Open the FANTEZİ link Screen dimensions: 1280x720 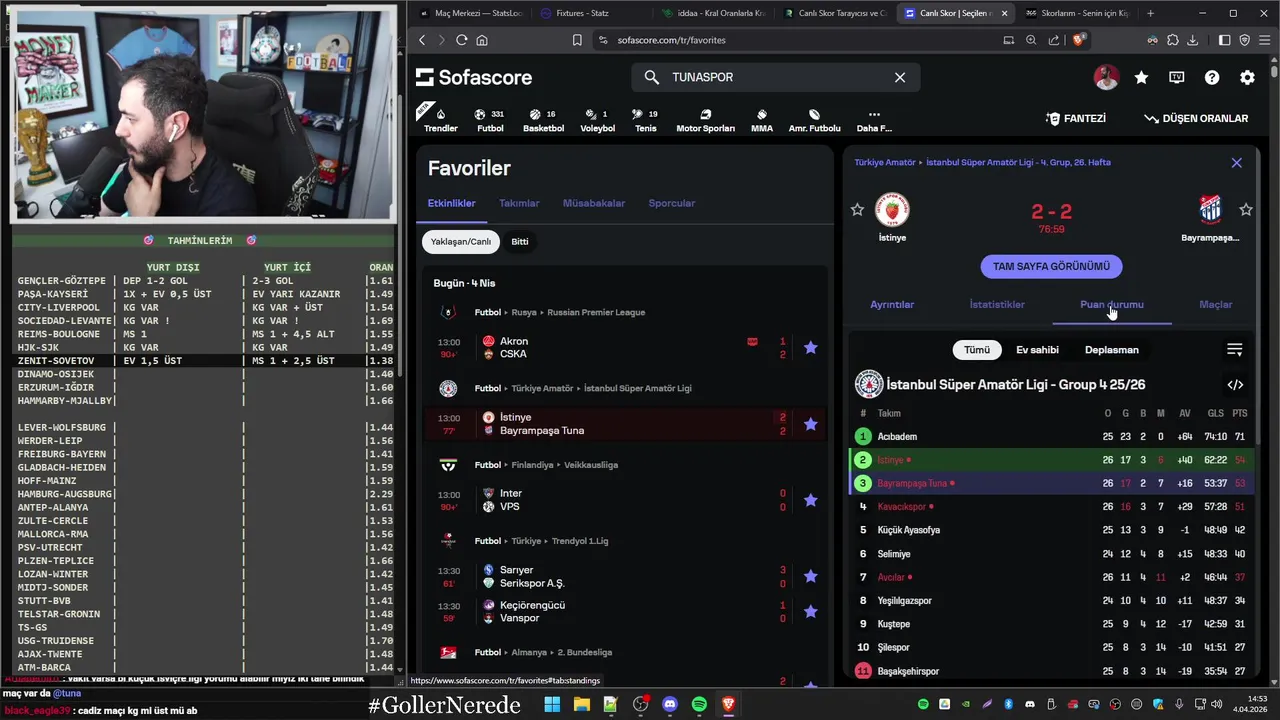pyautogui.click(x=1076, y=118)
